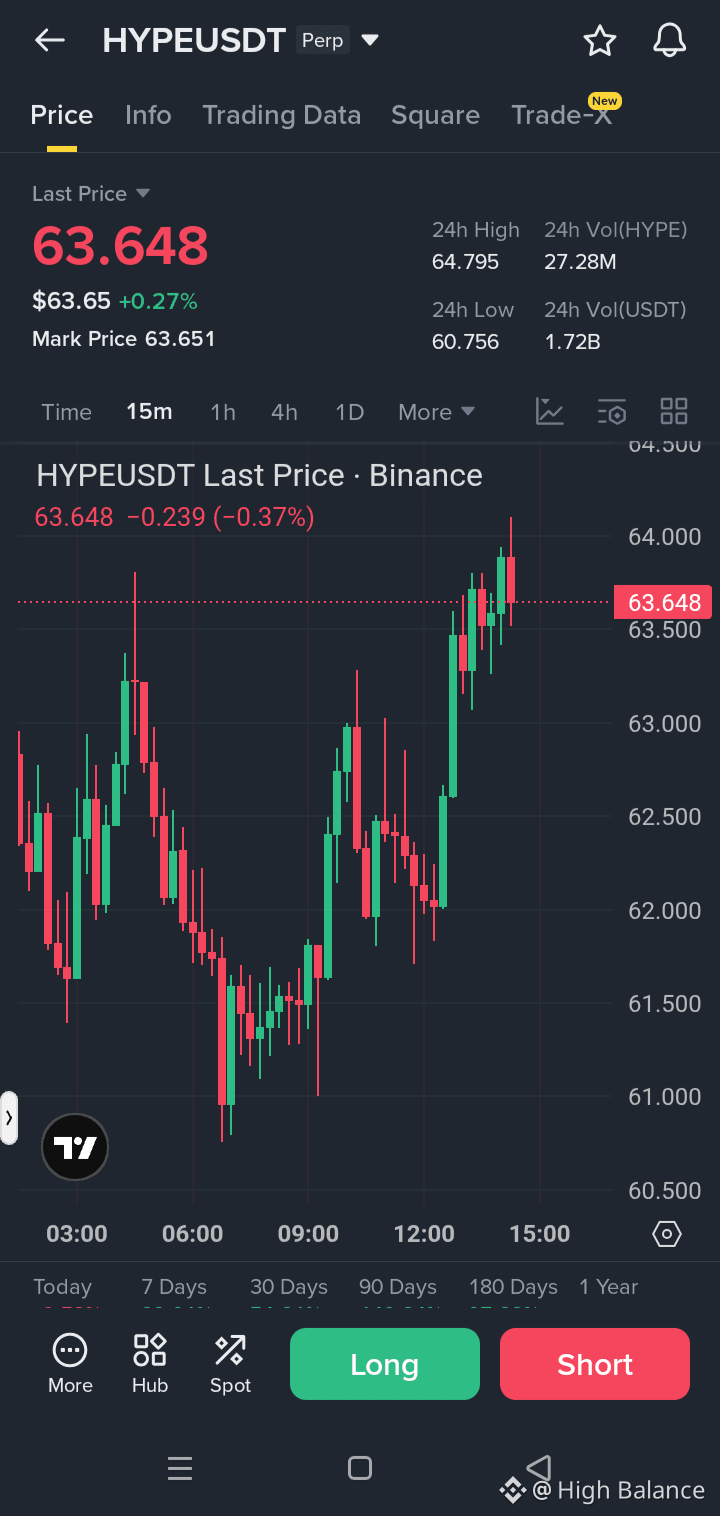Tap the 24h Vol(HYPE) value 27.28M

click(580, 262)
